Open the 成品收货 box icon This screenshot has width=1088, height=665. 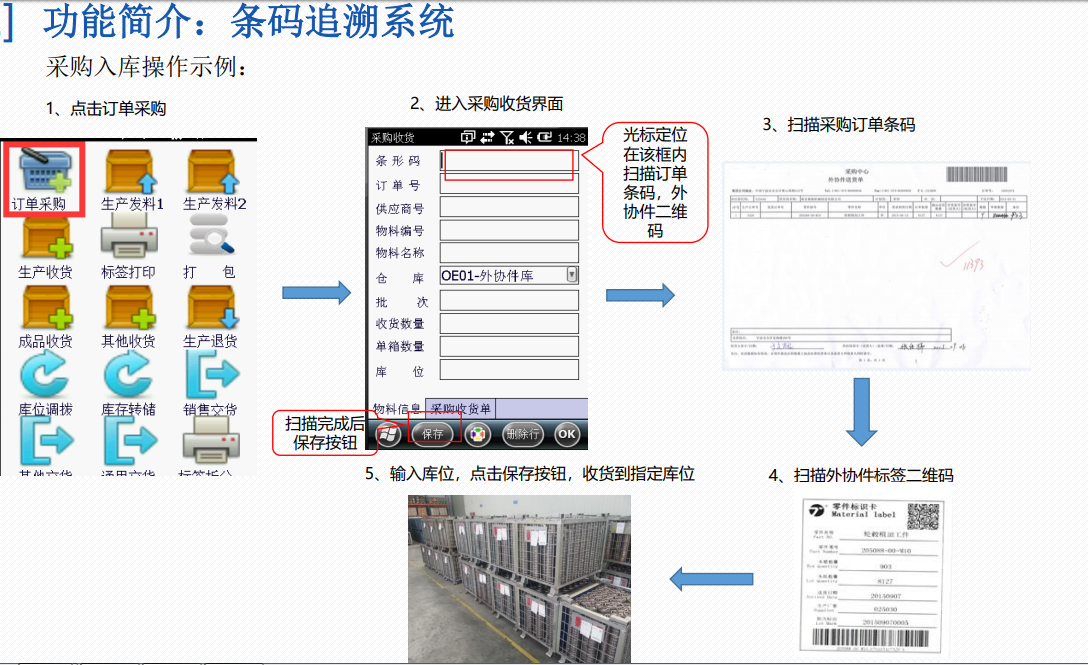click(46, 308)
